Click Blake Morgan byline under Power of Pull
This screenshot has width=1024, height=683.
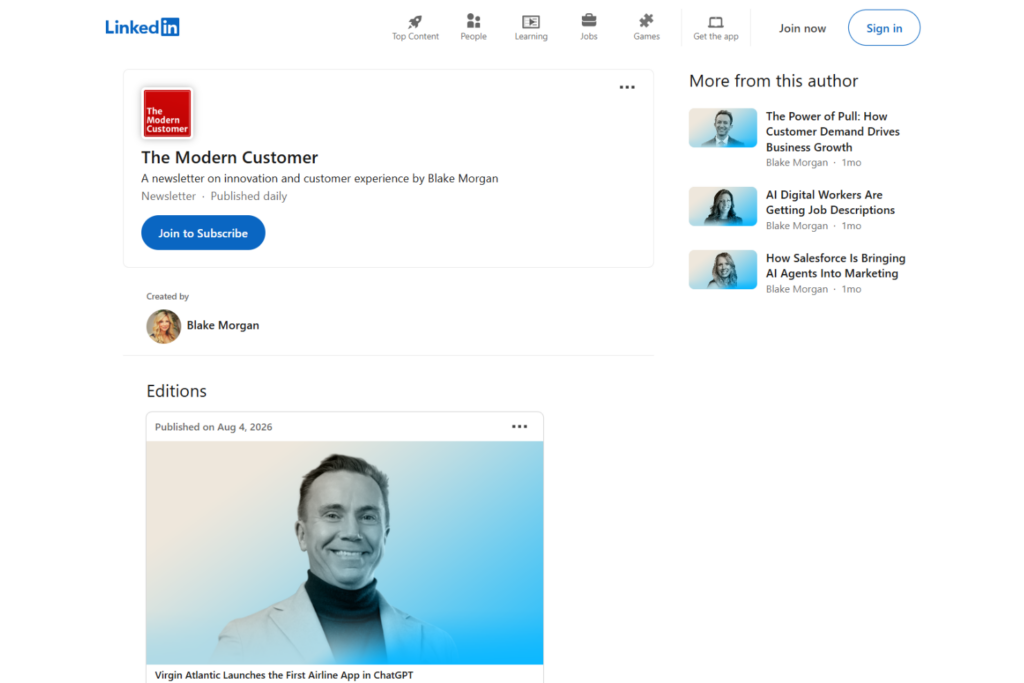click(797, 163)
